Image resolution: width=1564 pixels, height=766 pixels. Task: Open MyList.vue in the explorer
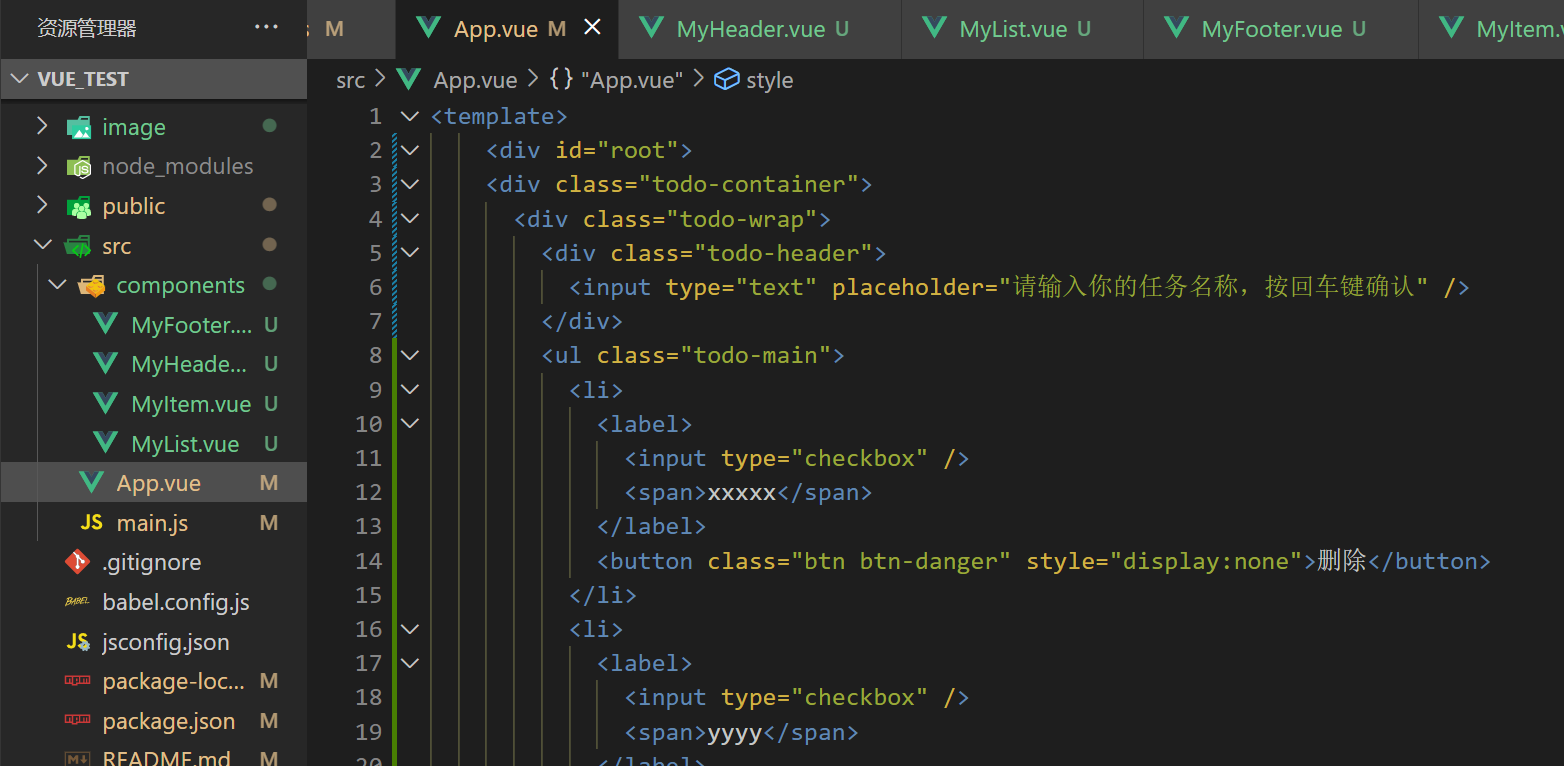(185, 444)
